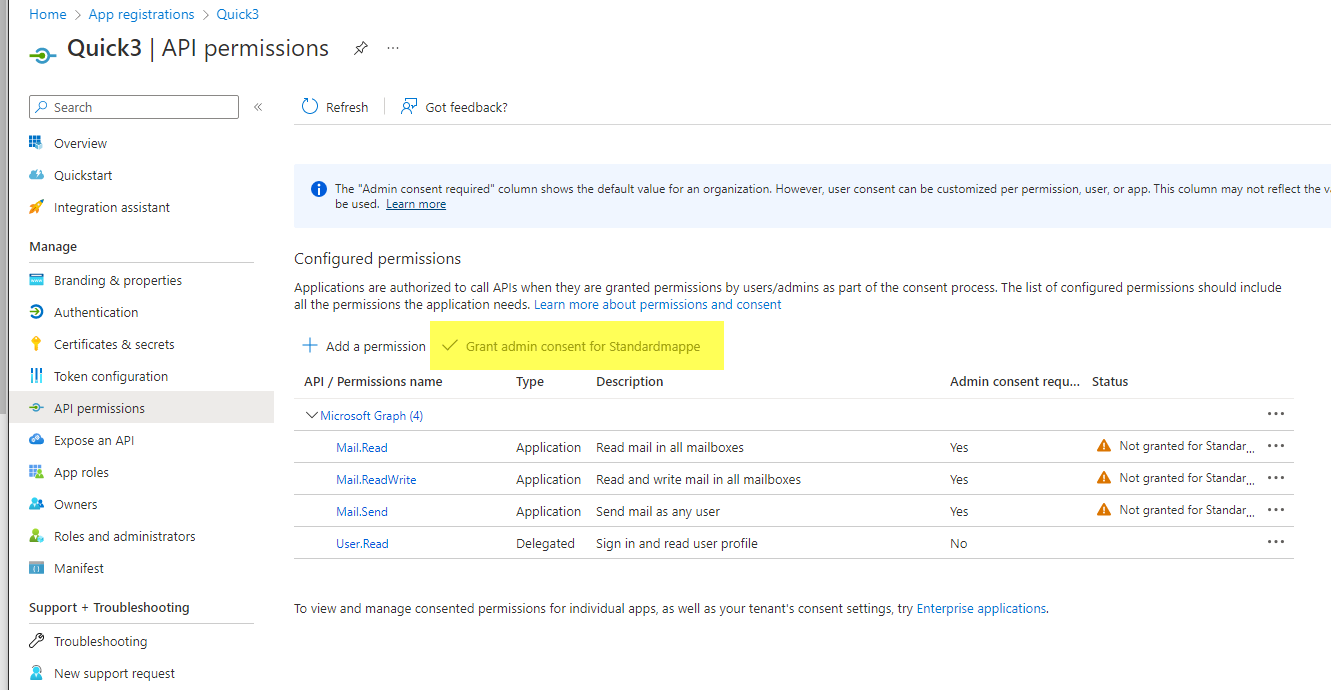Click the Quickstart cloud icon
Screen dimensions: 1331x690
tap(36, 175)
